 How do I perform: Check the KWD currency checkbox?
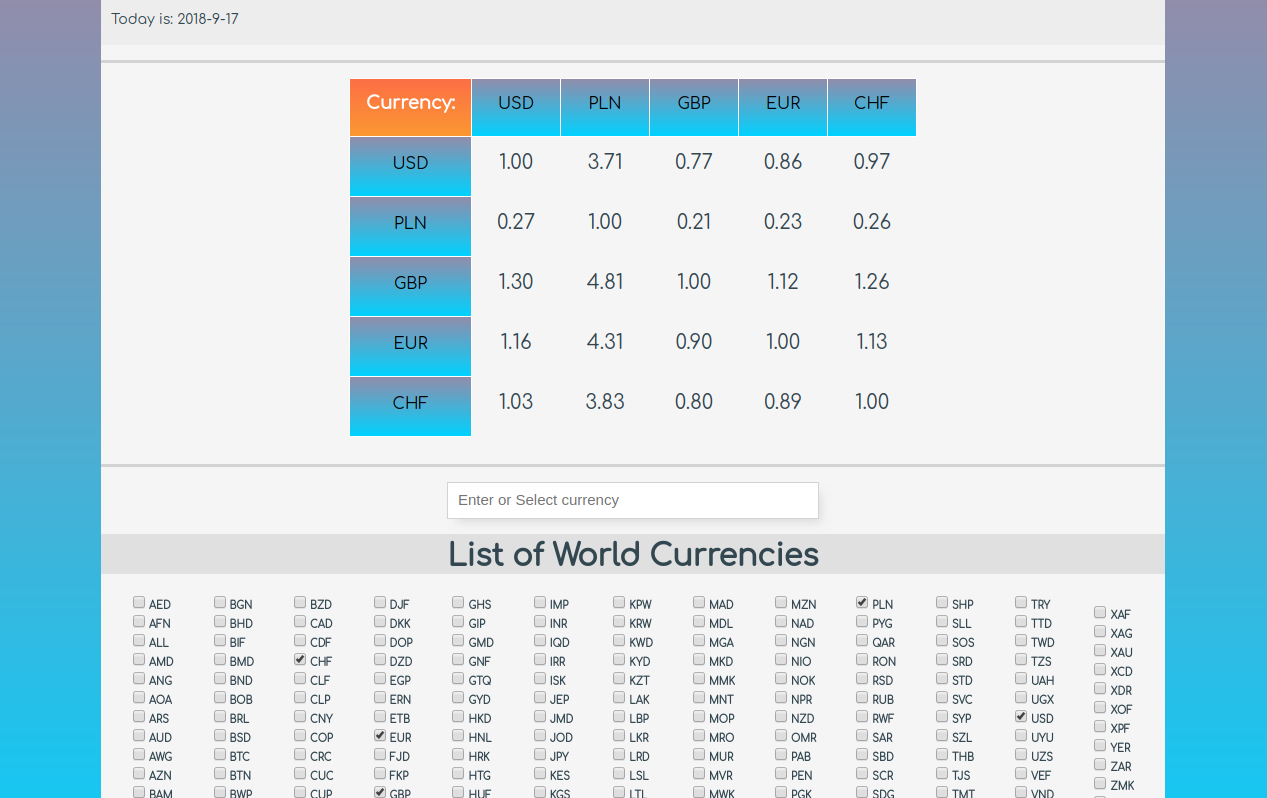pyautogui.click(x=619, y=640)
